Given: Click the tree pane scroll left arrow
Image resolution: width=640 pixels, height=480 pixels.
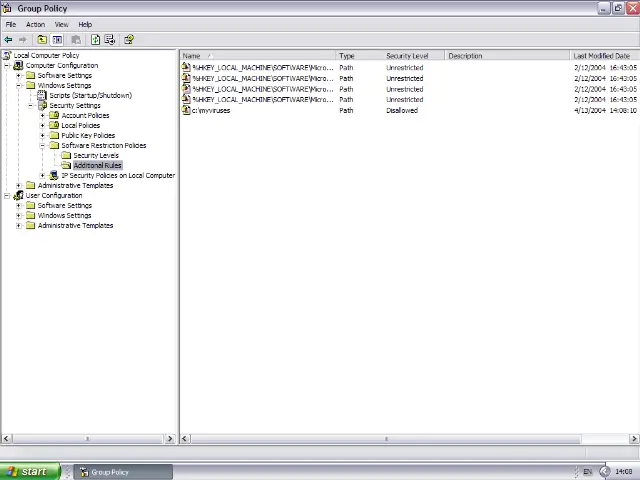Looking at the screenshot, I should [7, 439].
